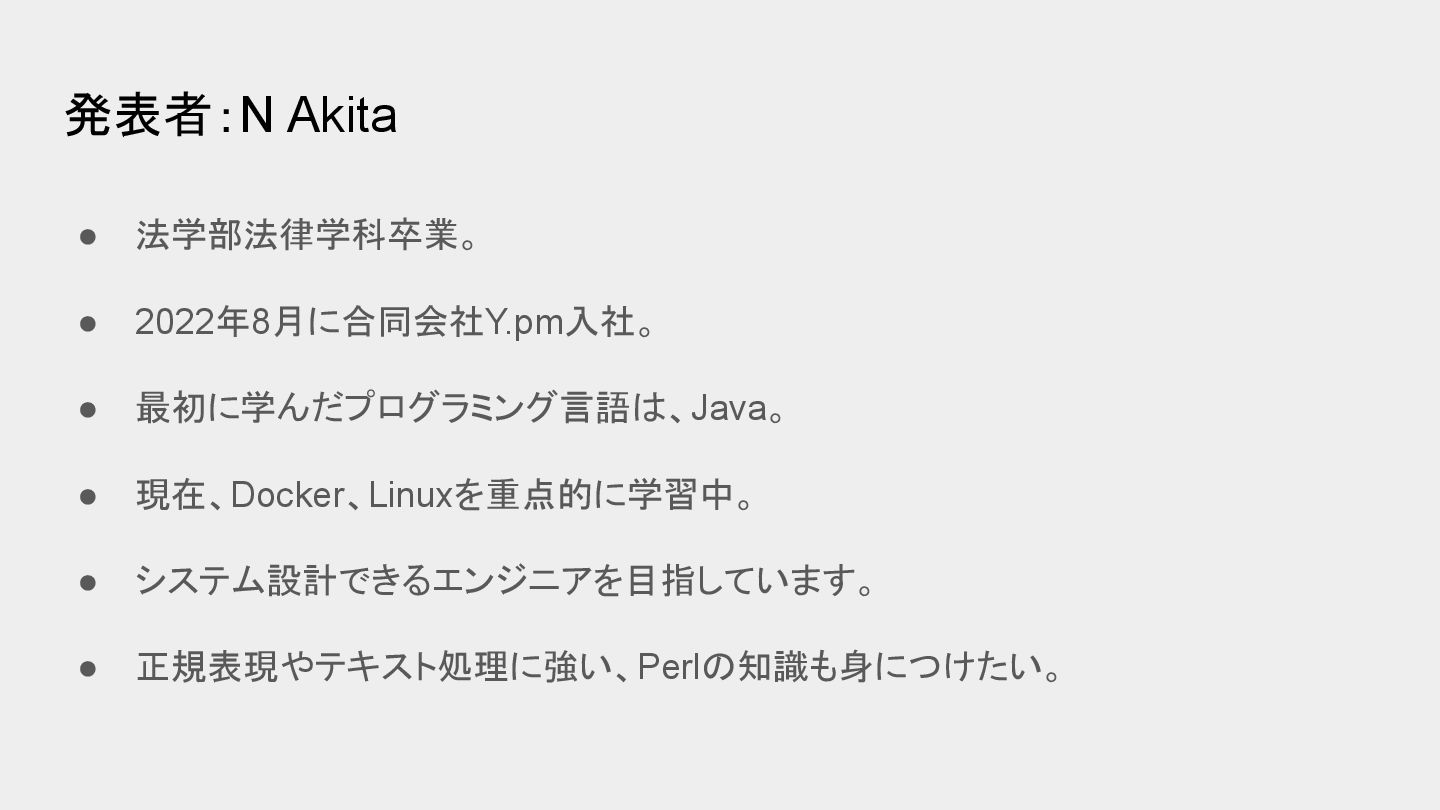Click the bullet dot before 正規表現
This screenshot has height=810, width=1440.
(88, 667)
